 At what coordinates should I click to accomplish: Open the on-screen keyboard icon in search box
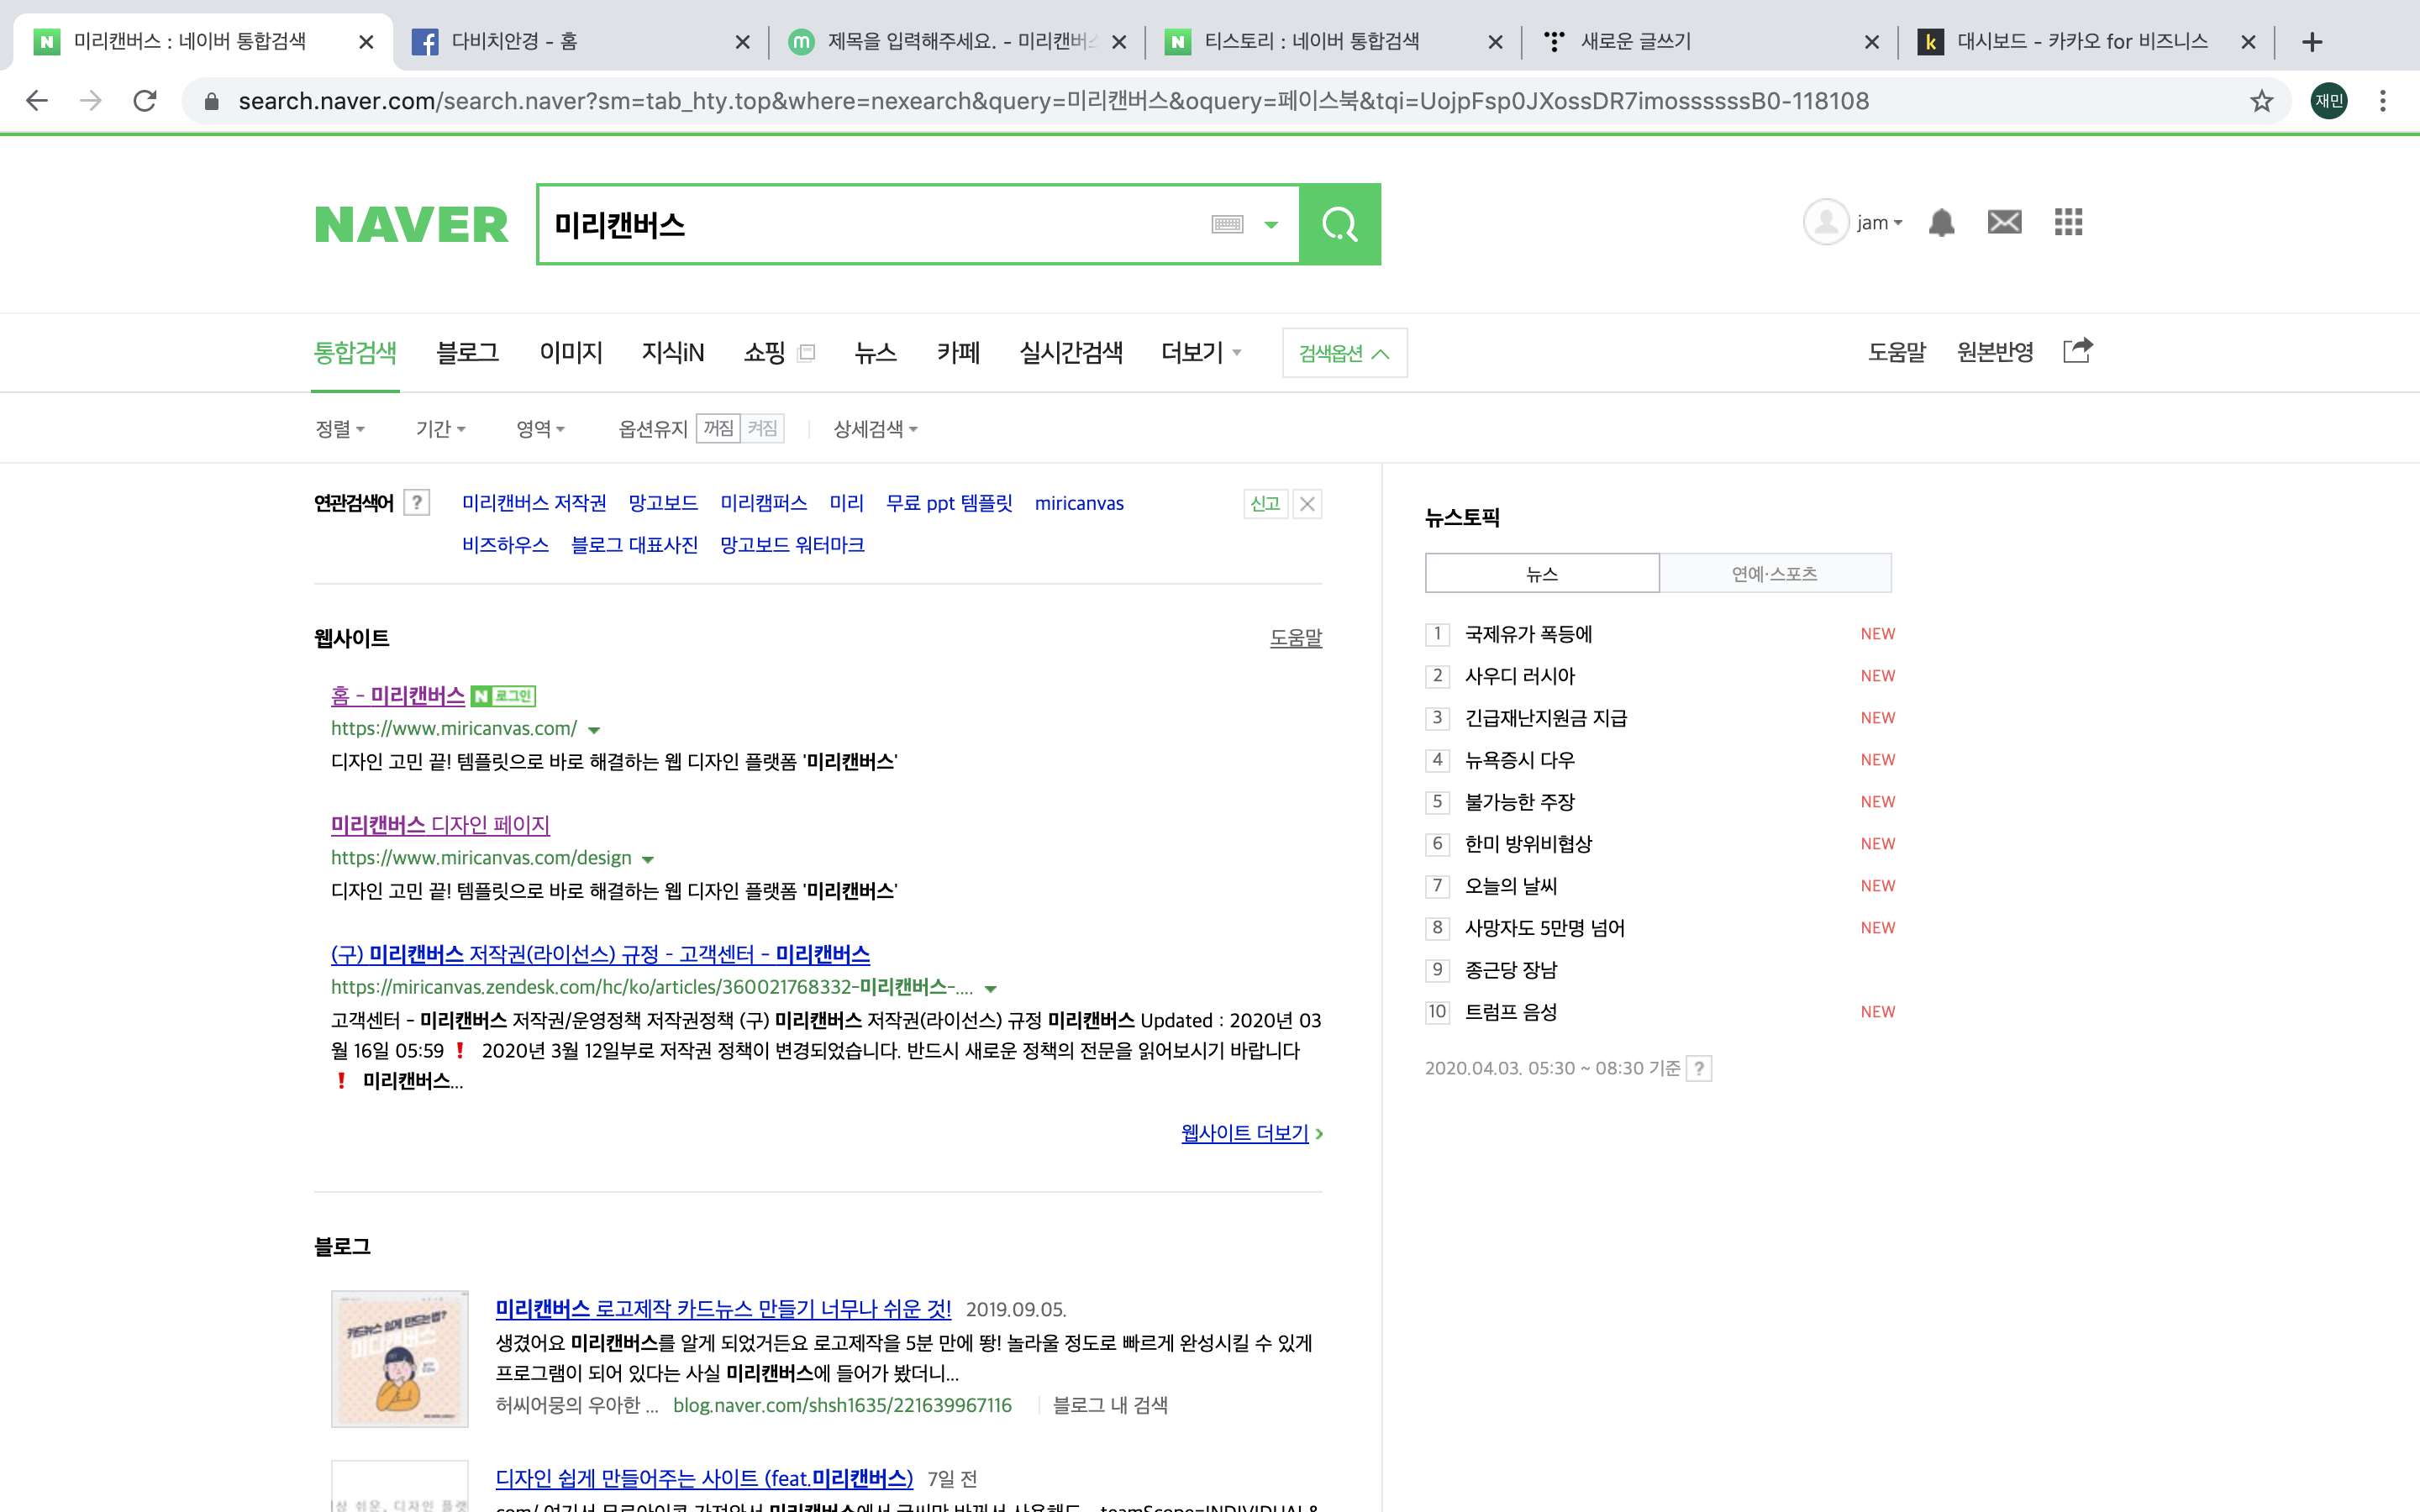[x=1227, y=224]
